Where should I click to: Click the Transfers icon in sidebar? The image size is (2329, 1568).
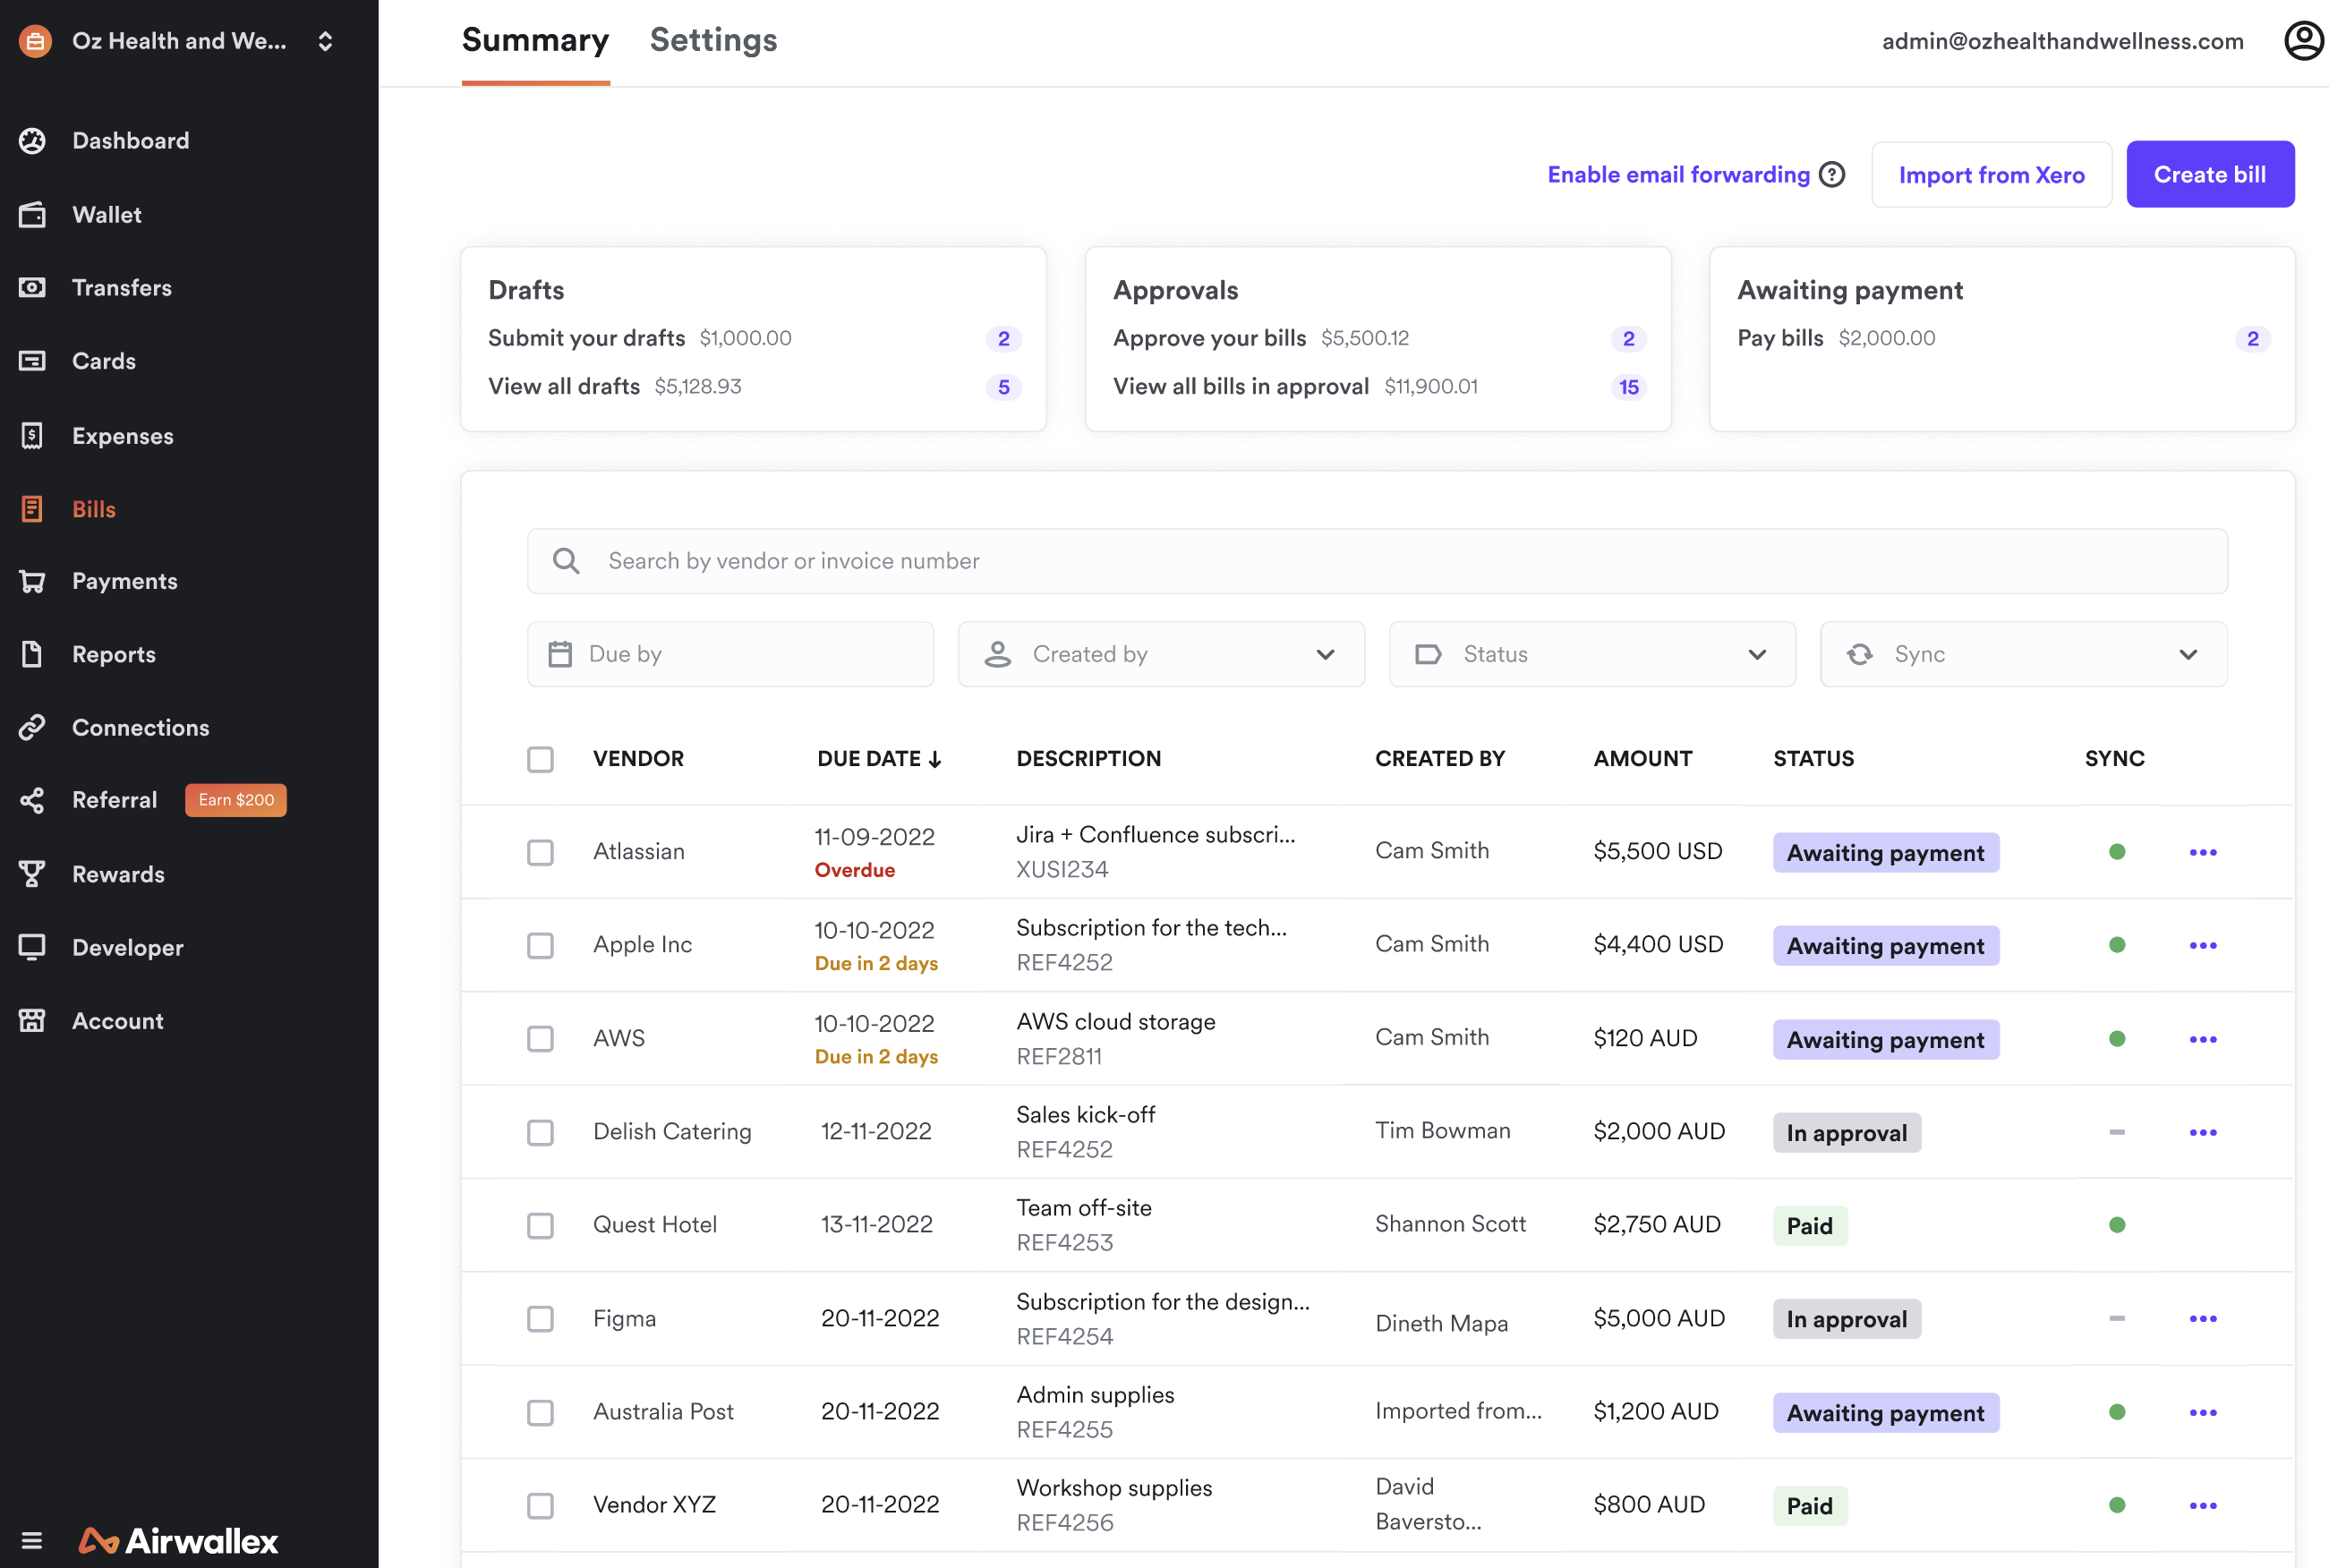[x=32, y=288]
